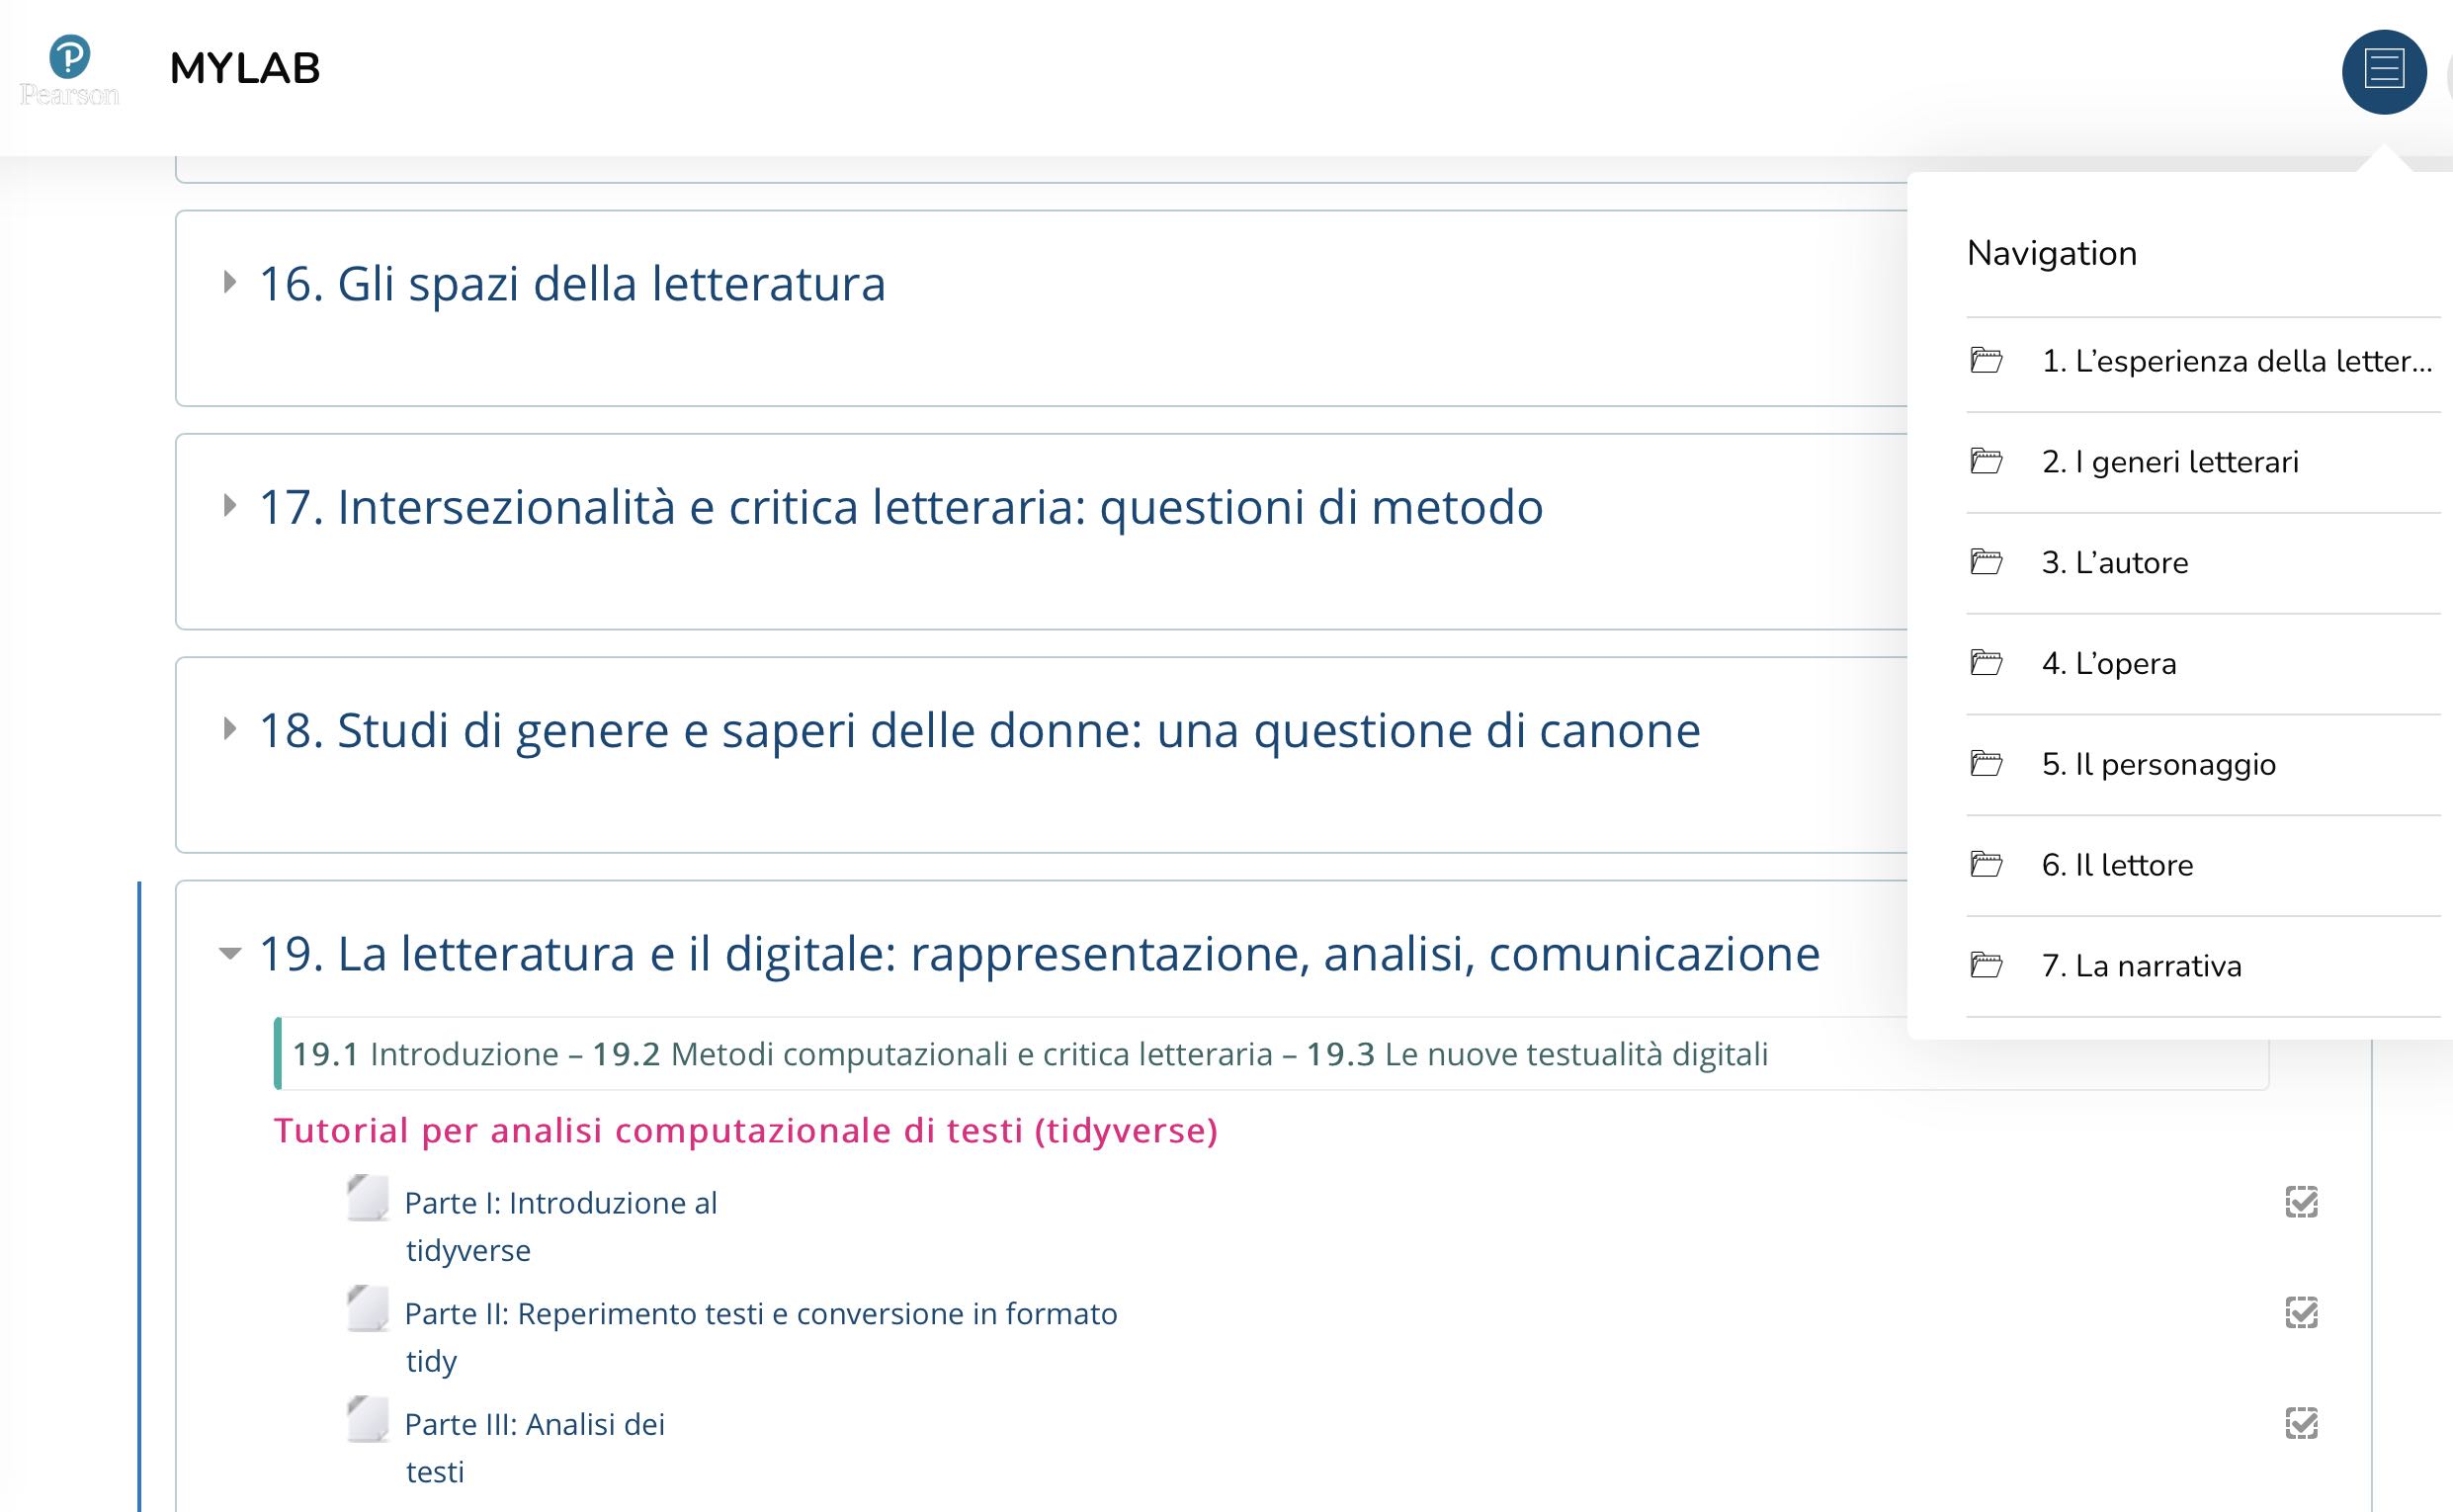The image size is (2453, 1512).
Task: Click folder icon beside Il personaggio
Action: pyautogui.click(x=1986, y=764)
